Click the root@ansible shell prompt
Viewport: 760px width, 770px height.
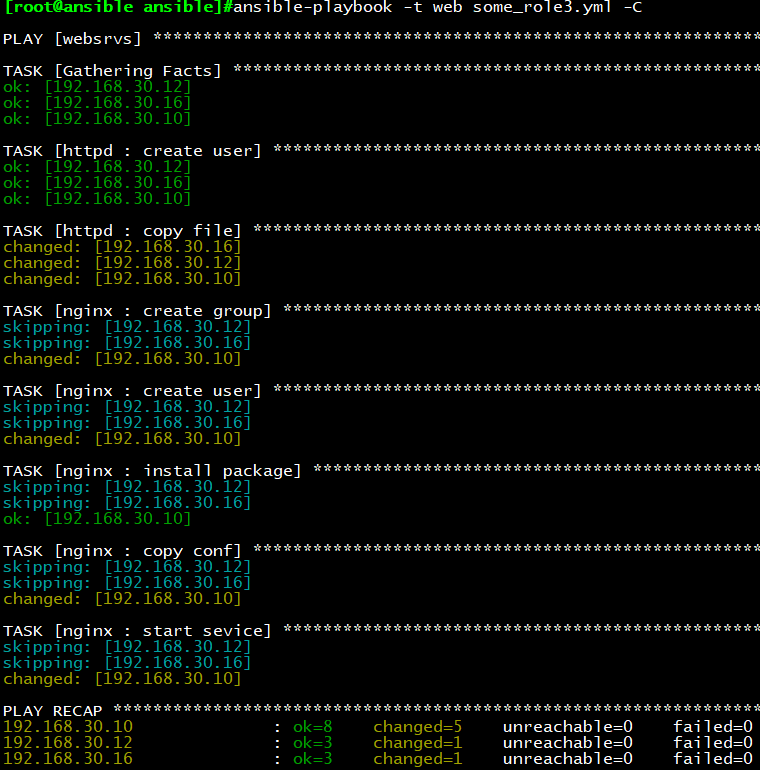pyautogui.click(x=118, y=7)
